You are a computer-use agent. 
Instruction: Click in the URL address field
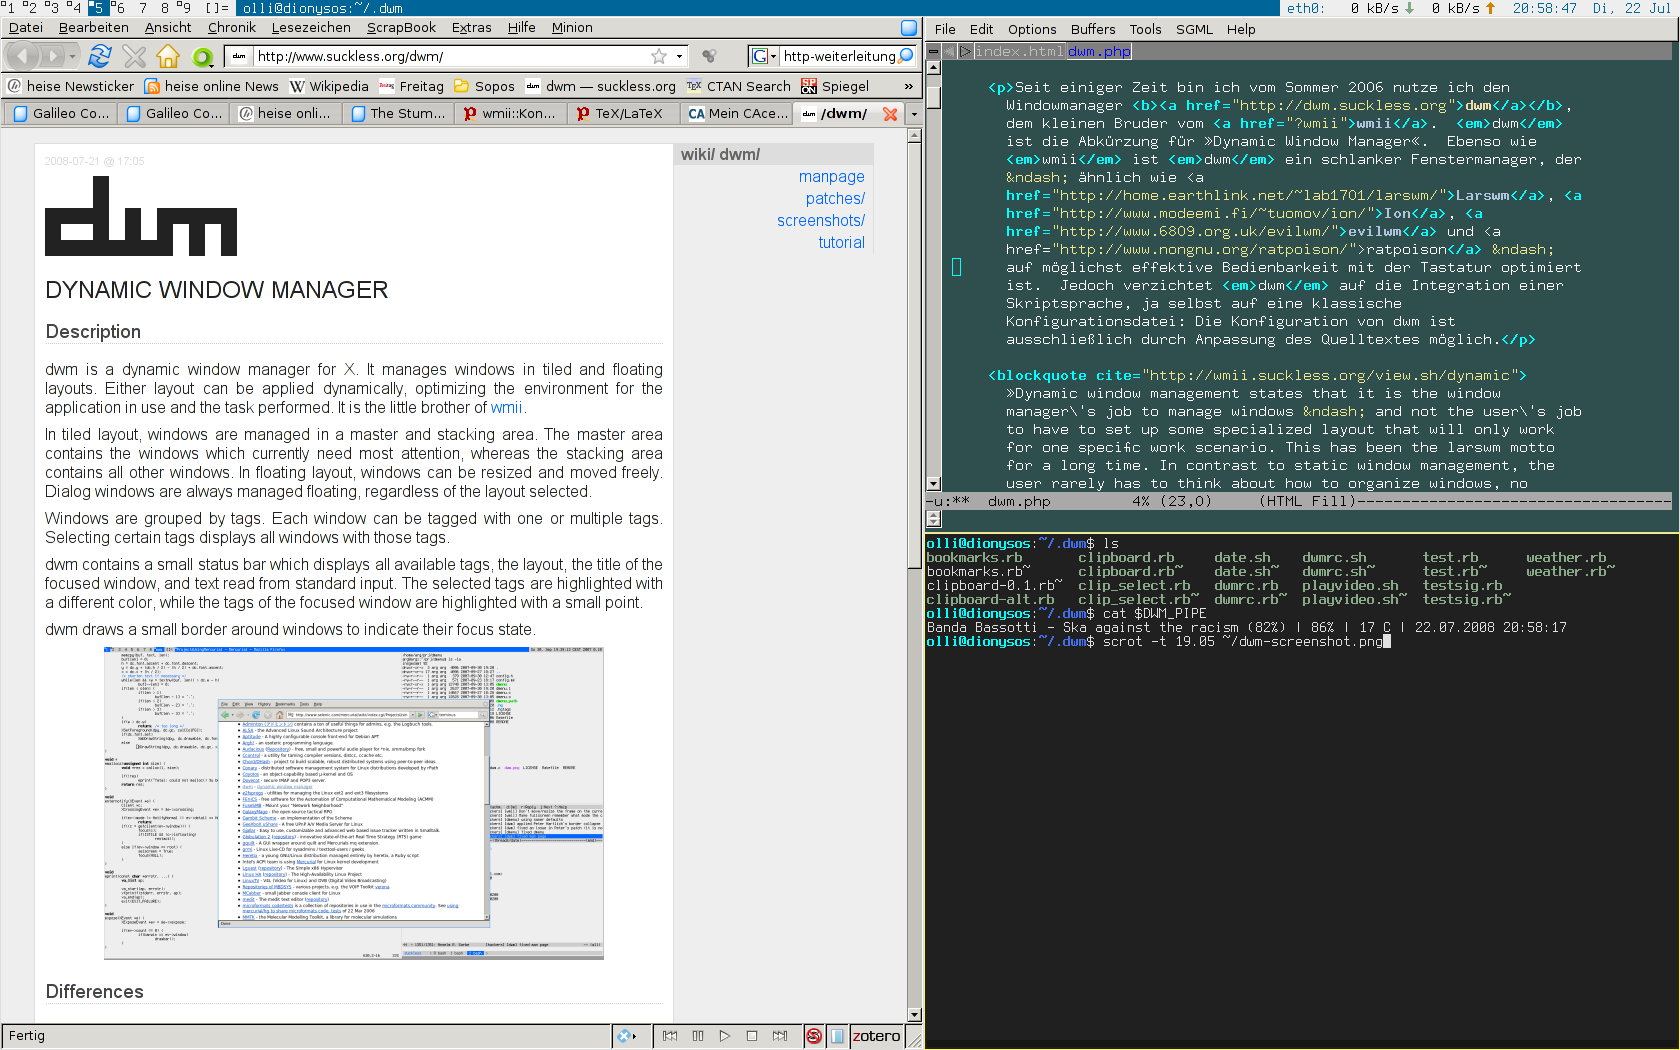click(x=450, y=57)
